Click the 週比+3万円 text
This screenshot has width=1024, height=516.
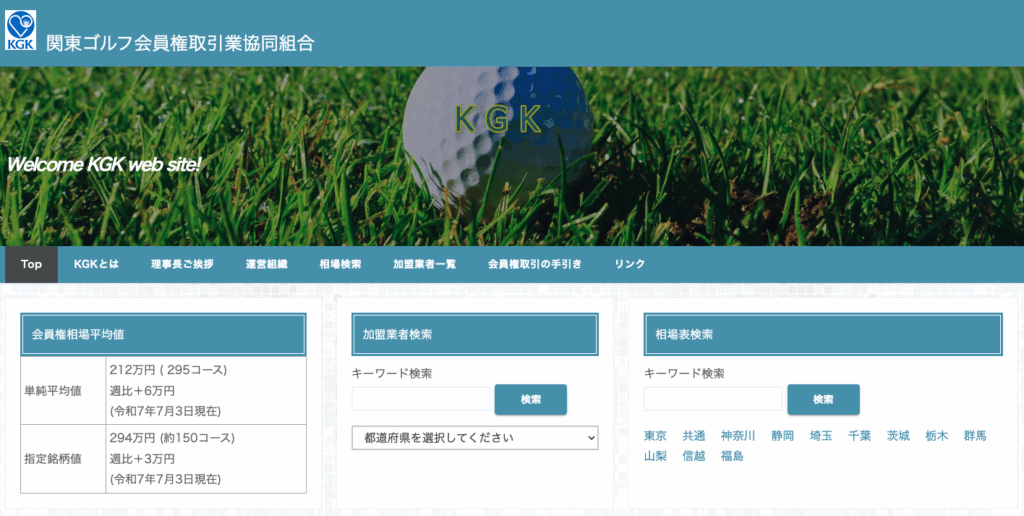point(142,459)
